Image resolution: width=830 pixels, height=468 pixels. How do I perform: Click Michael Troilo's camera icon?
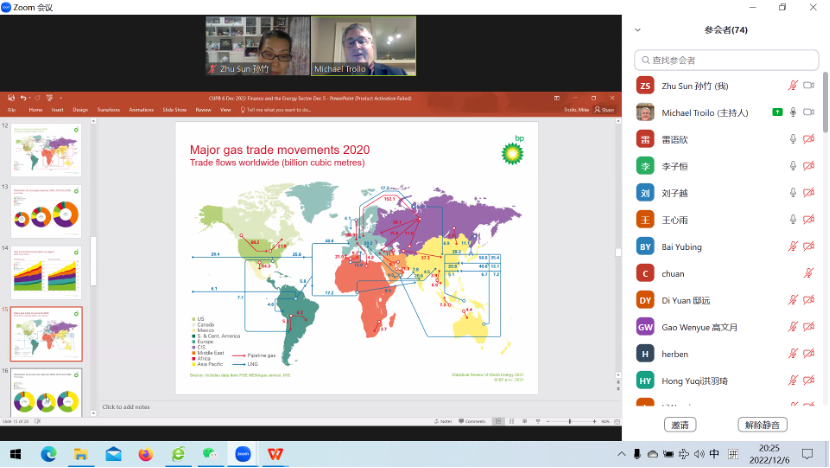809,112
